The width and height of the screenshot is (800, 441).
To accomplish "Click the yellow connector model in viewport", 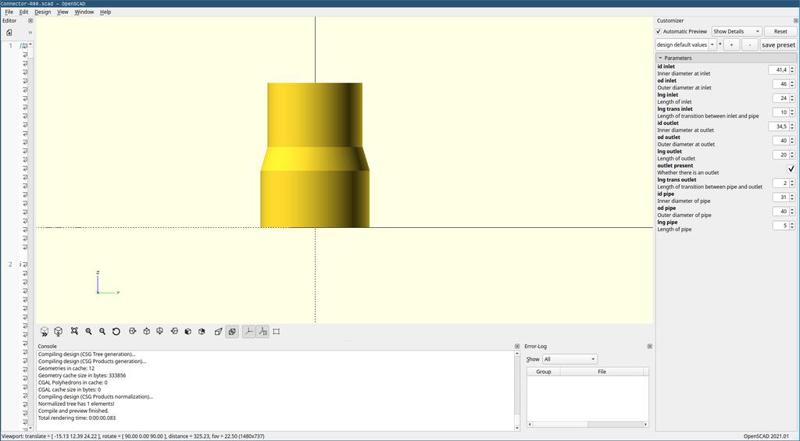I will 315,155.
